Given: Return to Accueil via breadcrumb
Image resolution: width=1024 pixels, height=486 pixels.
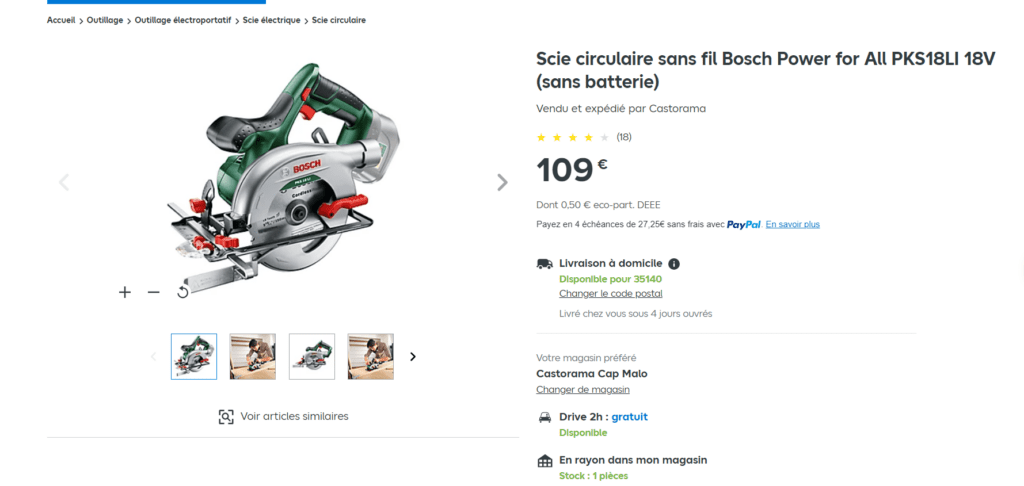Looking at the screenshot, I should [x=61, y=20].
